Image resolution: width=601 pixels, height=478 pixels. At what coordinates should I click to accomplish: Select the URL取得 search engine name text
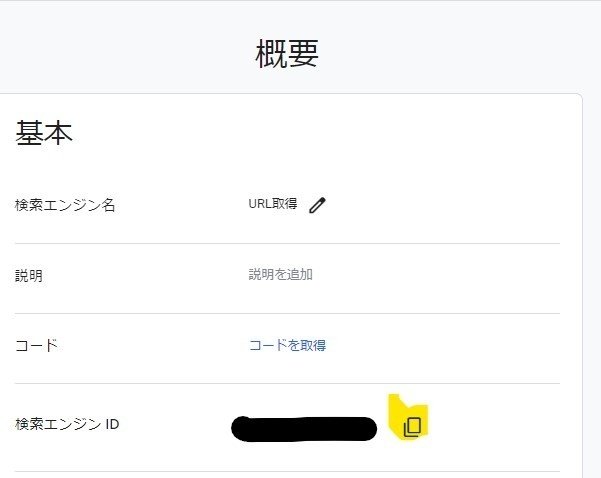(272, 204)
